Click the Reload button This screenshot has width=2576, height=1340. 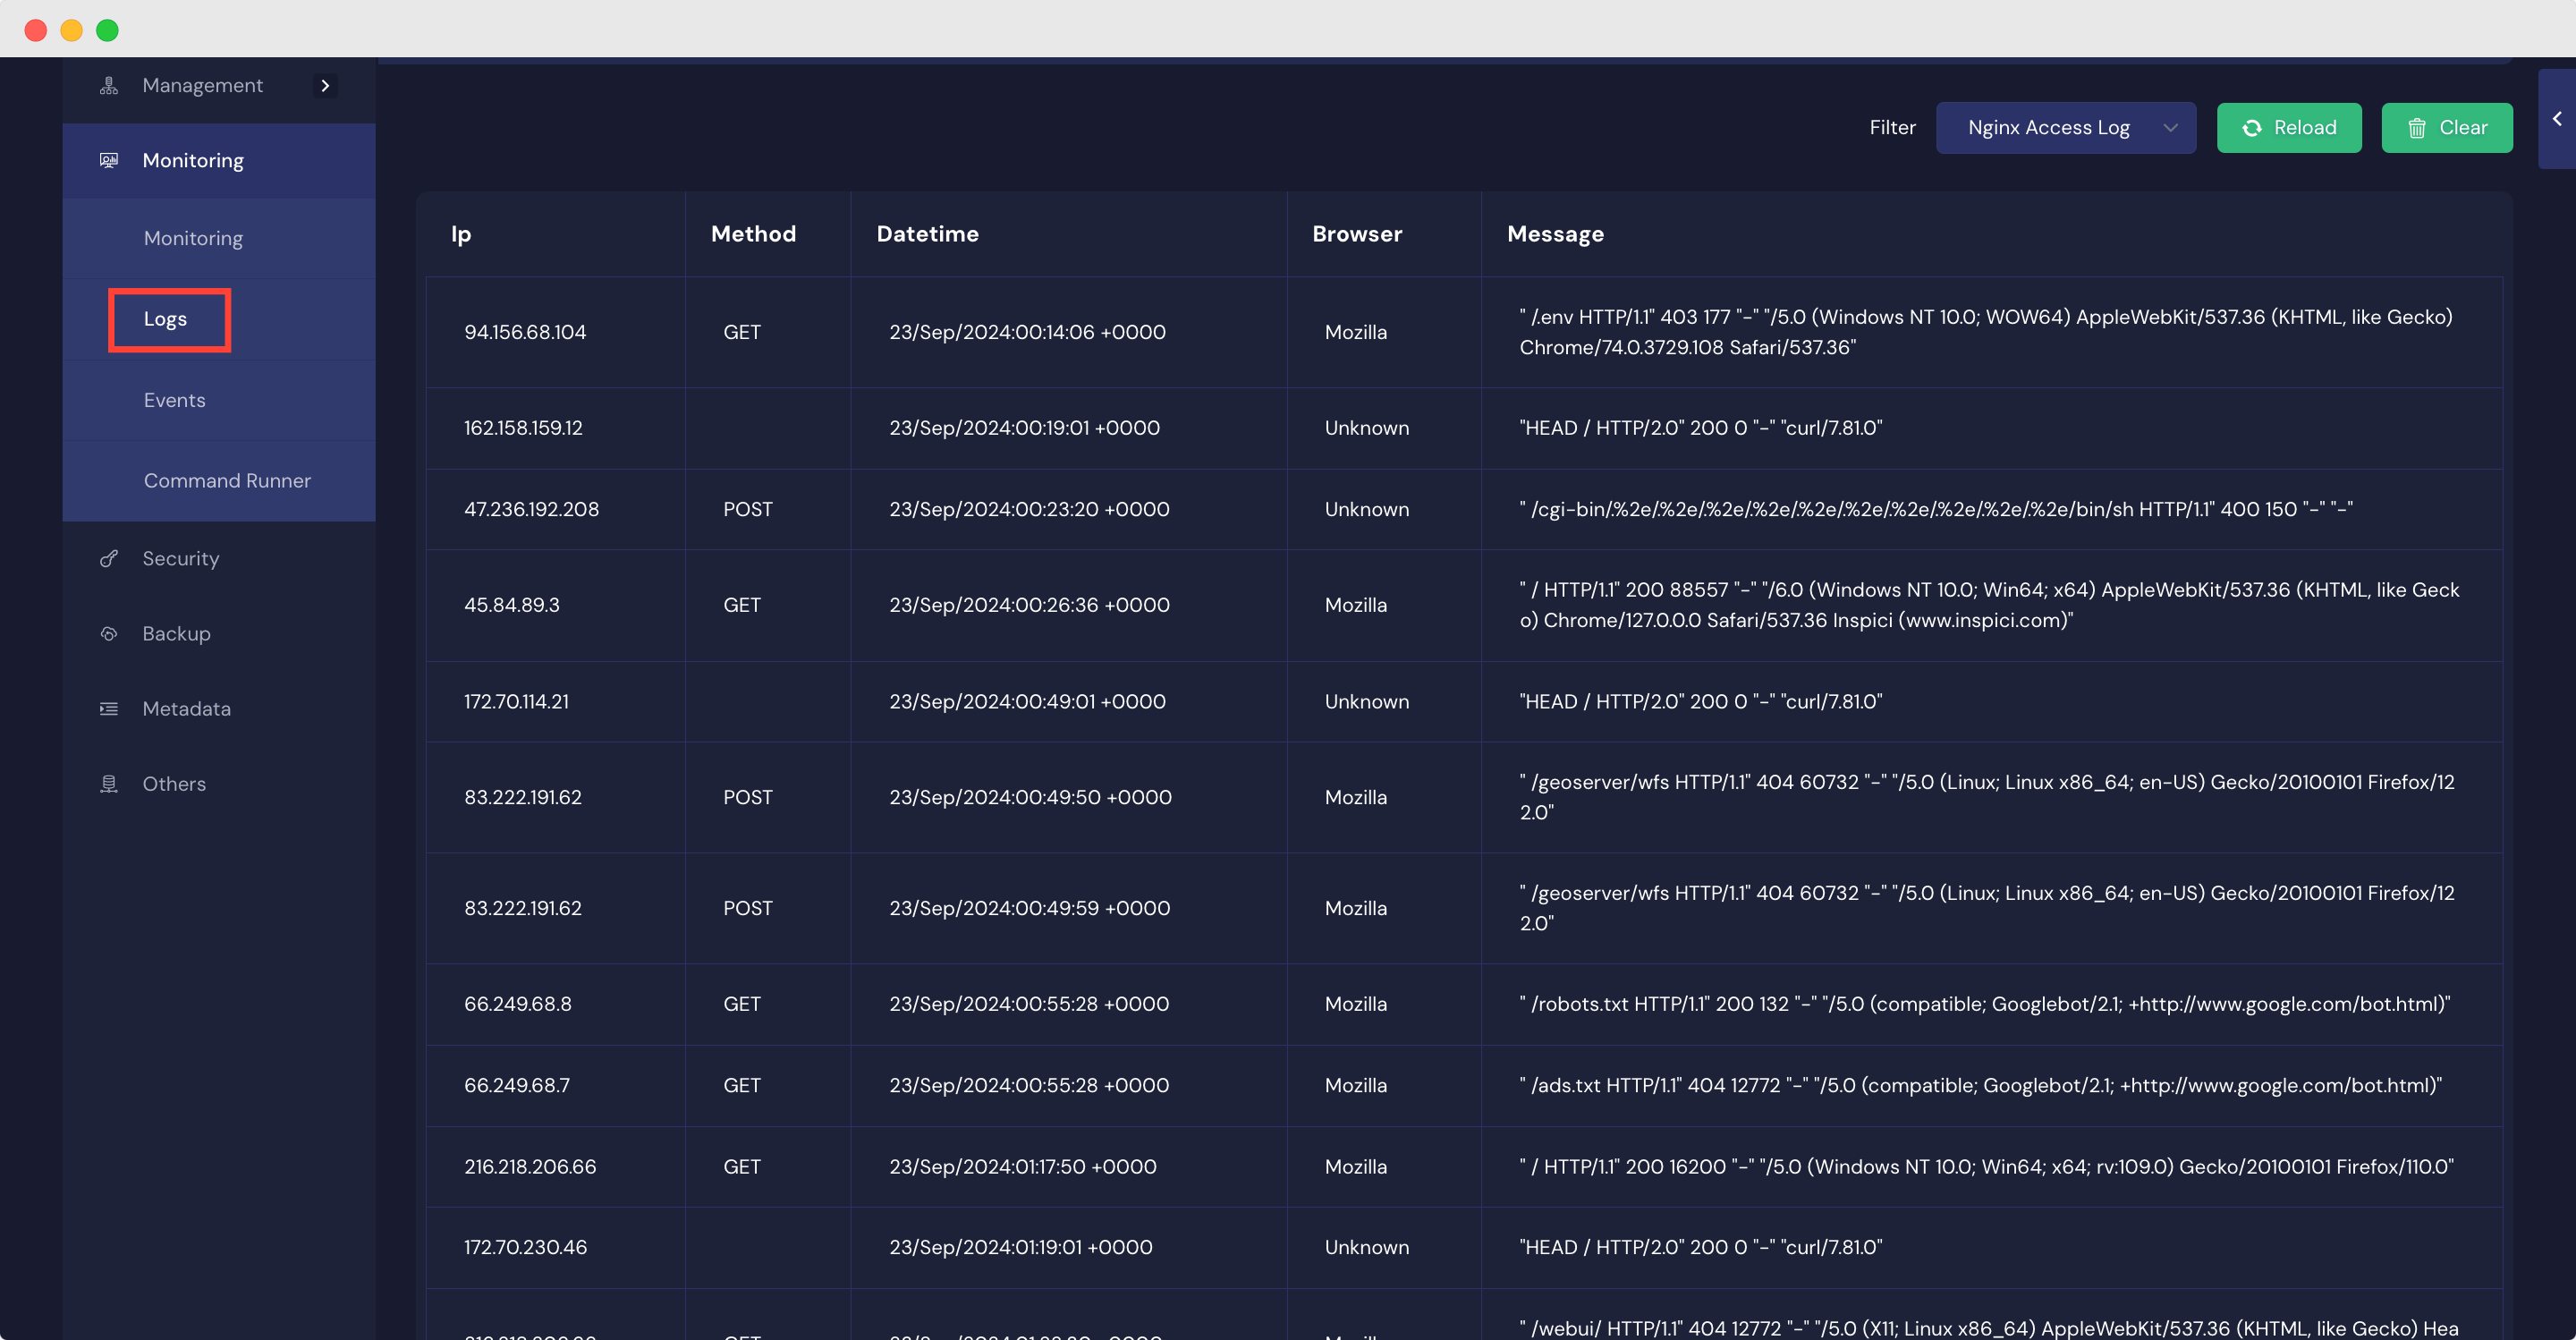tap(2289, 128)
